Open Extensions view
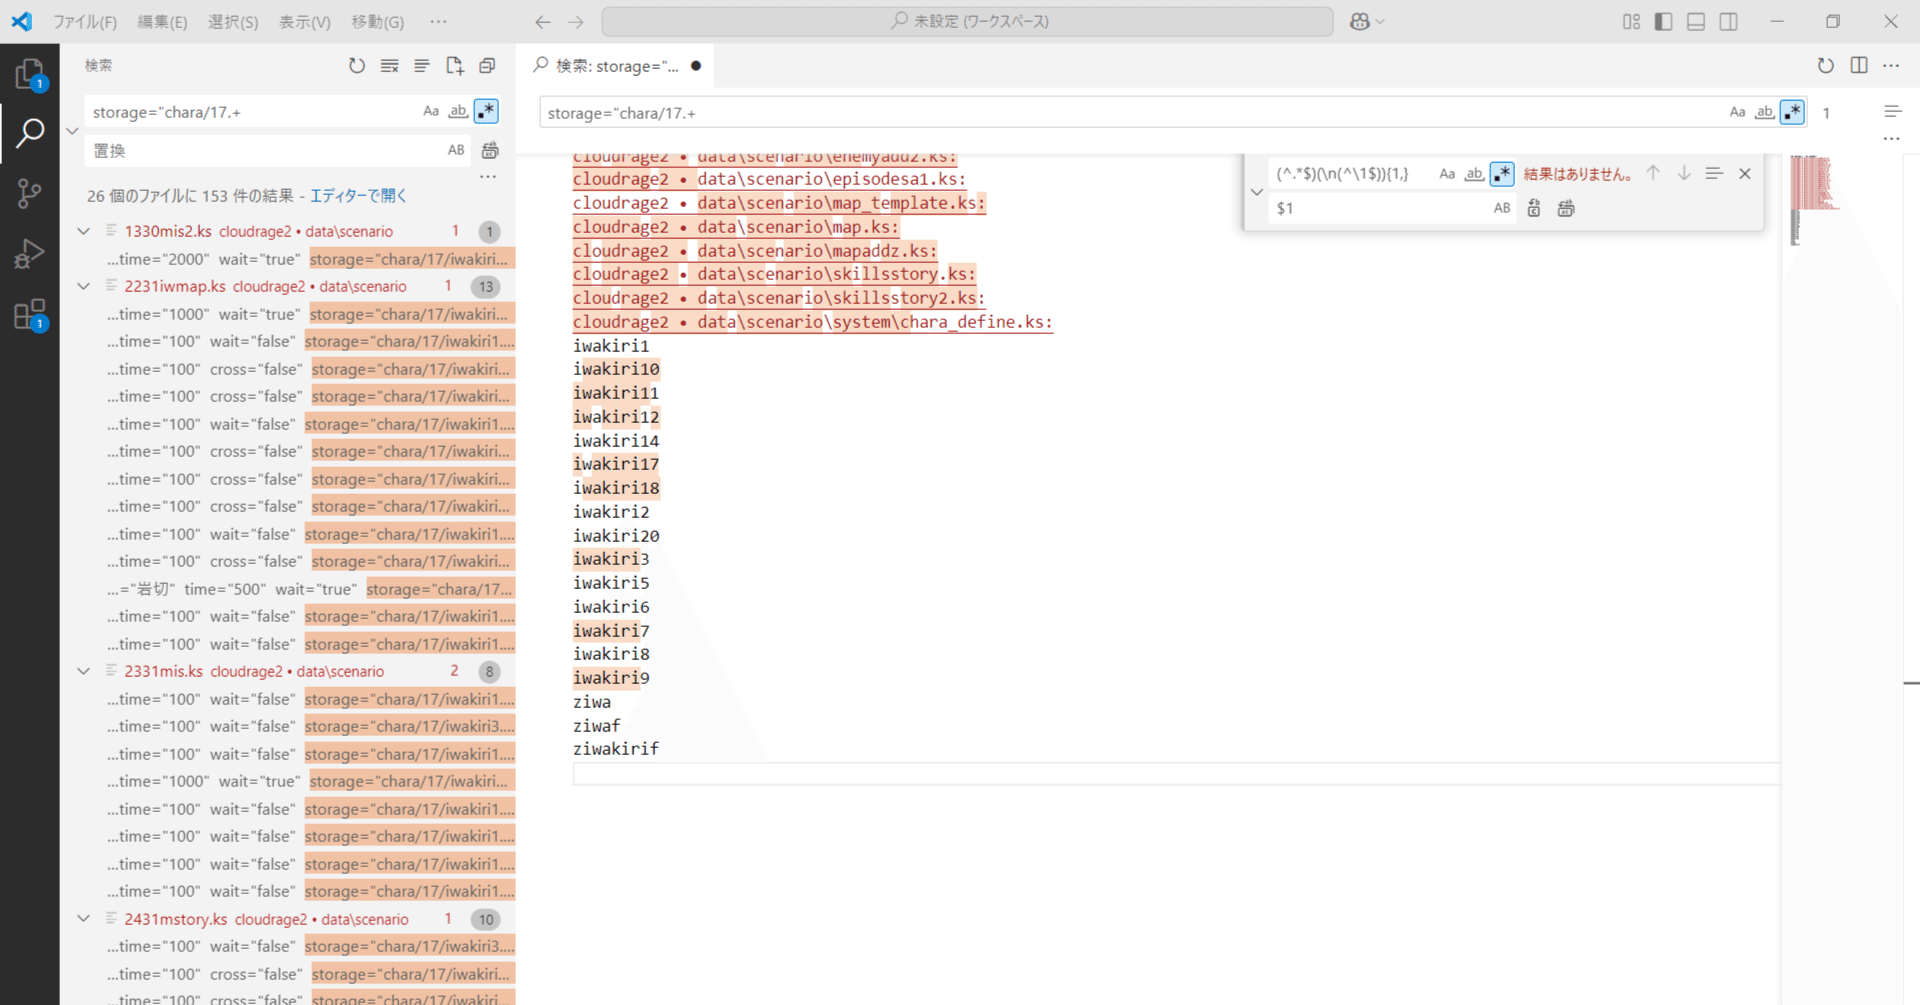The width and height of the screenshot is (1920, 1005). point(29,315)
